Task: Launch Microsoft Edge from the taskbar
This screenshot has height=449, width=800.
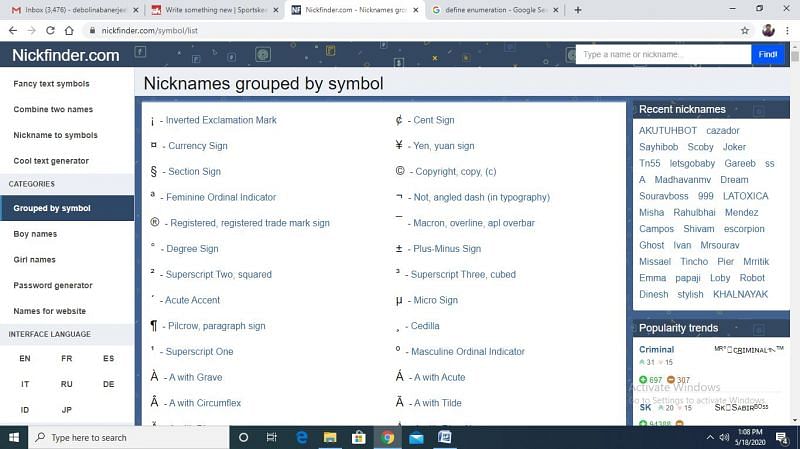Action: (x=301, y=437)
